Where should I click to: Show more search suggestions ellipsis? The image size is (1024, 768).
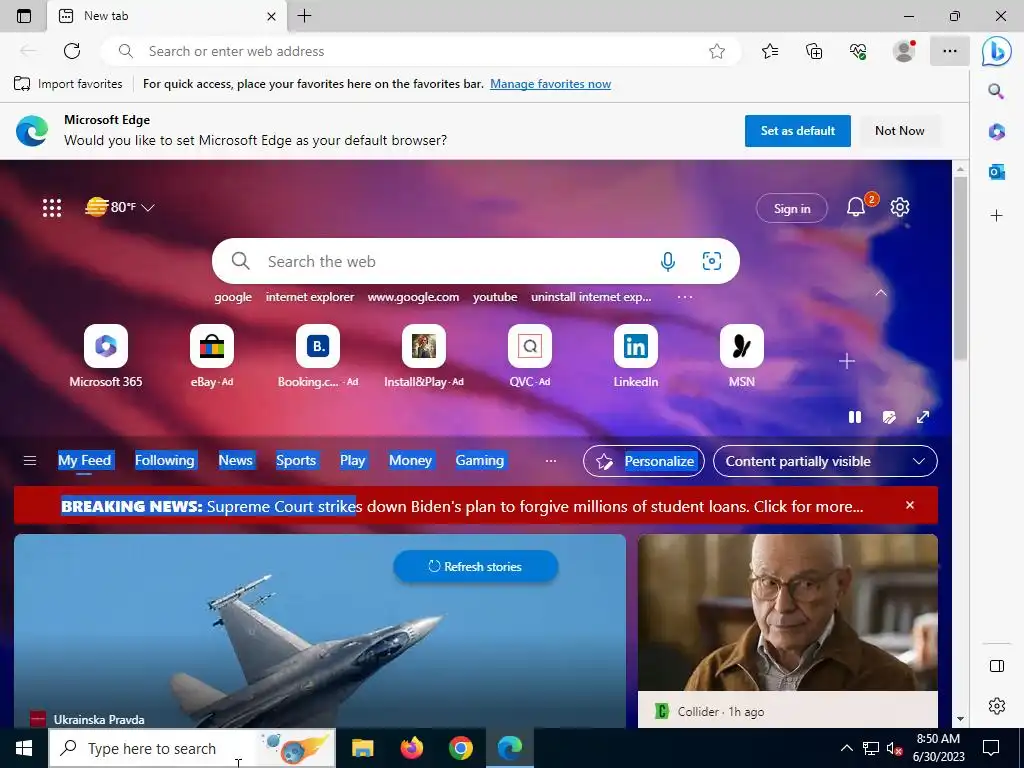pos(684,297)
